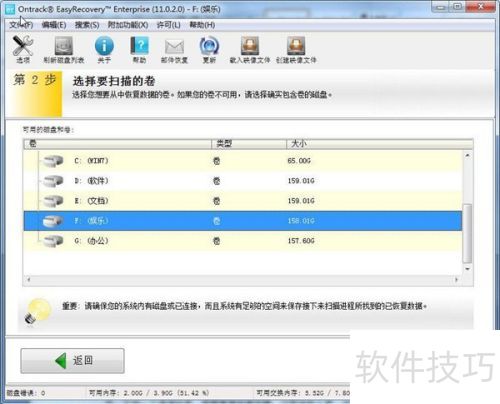Click the refresh disk list toolbar icon
The width and height of the screenshot is (500, 404).
63,46
